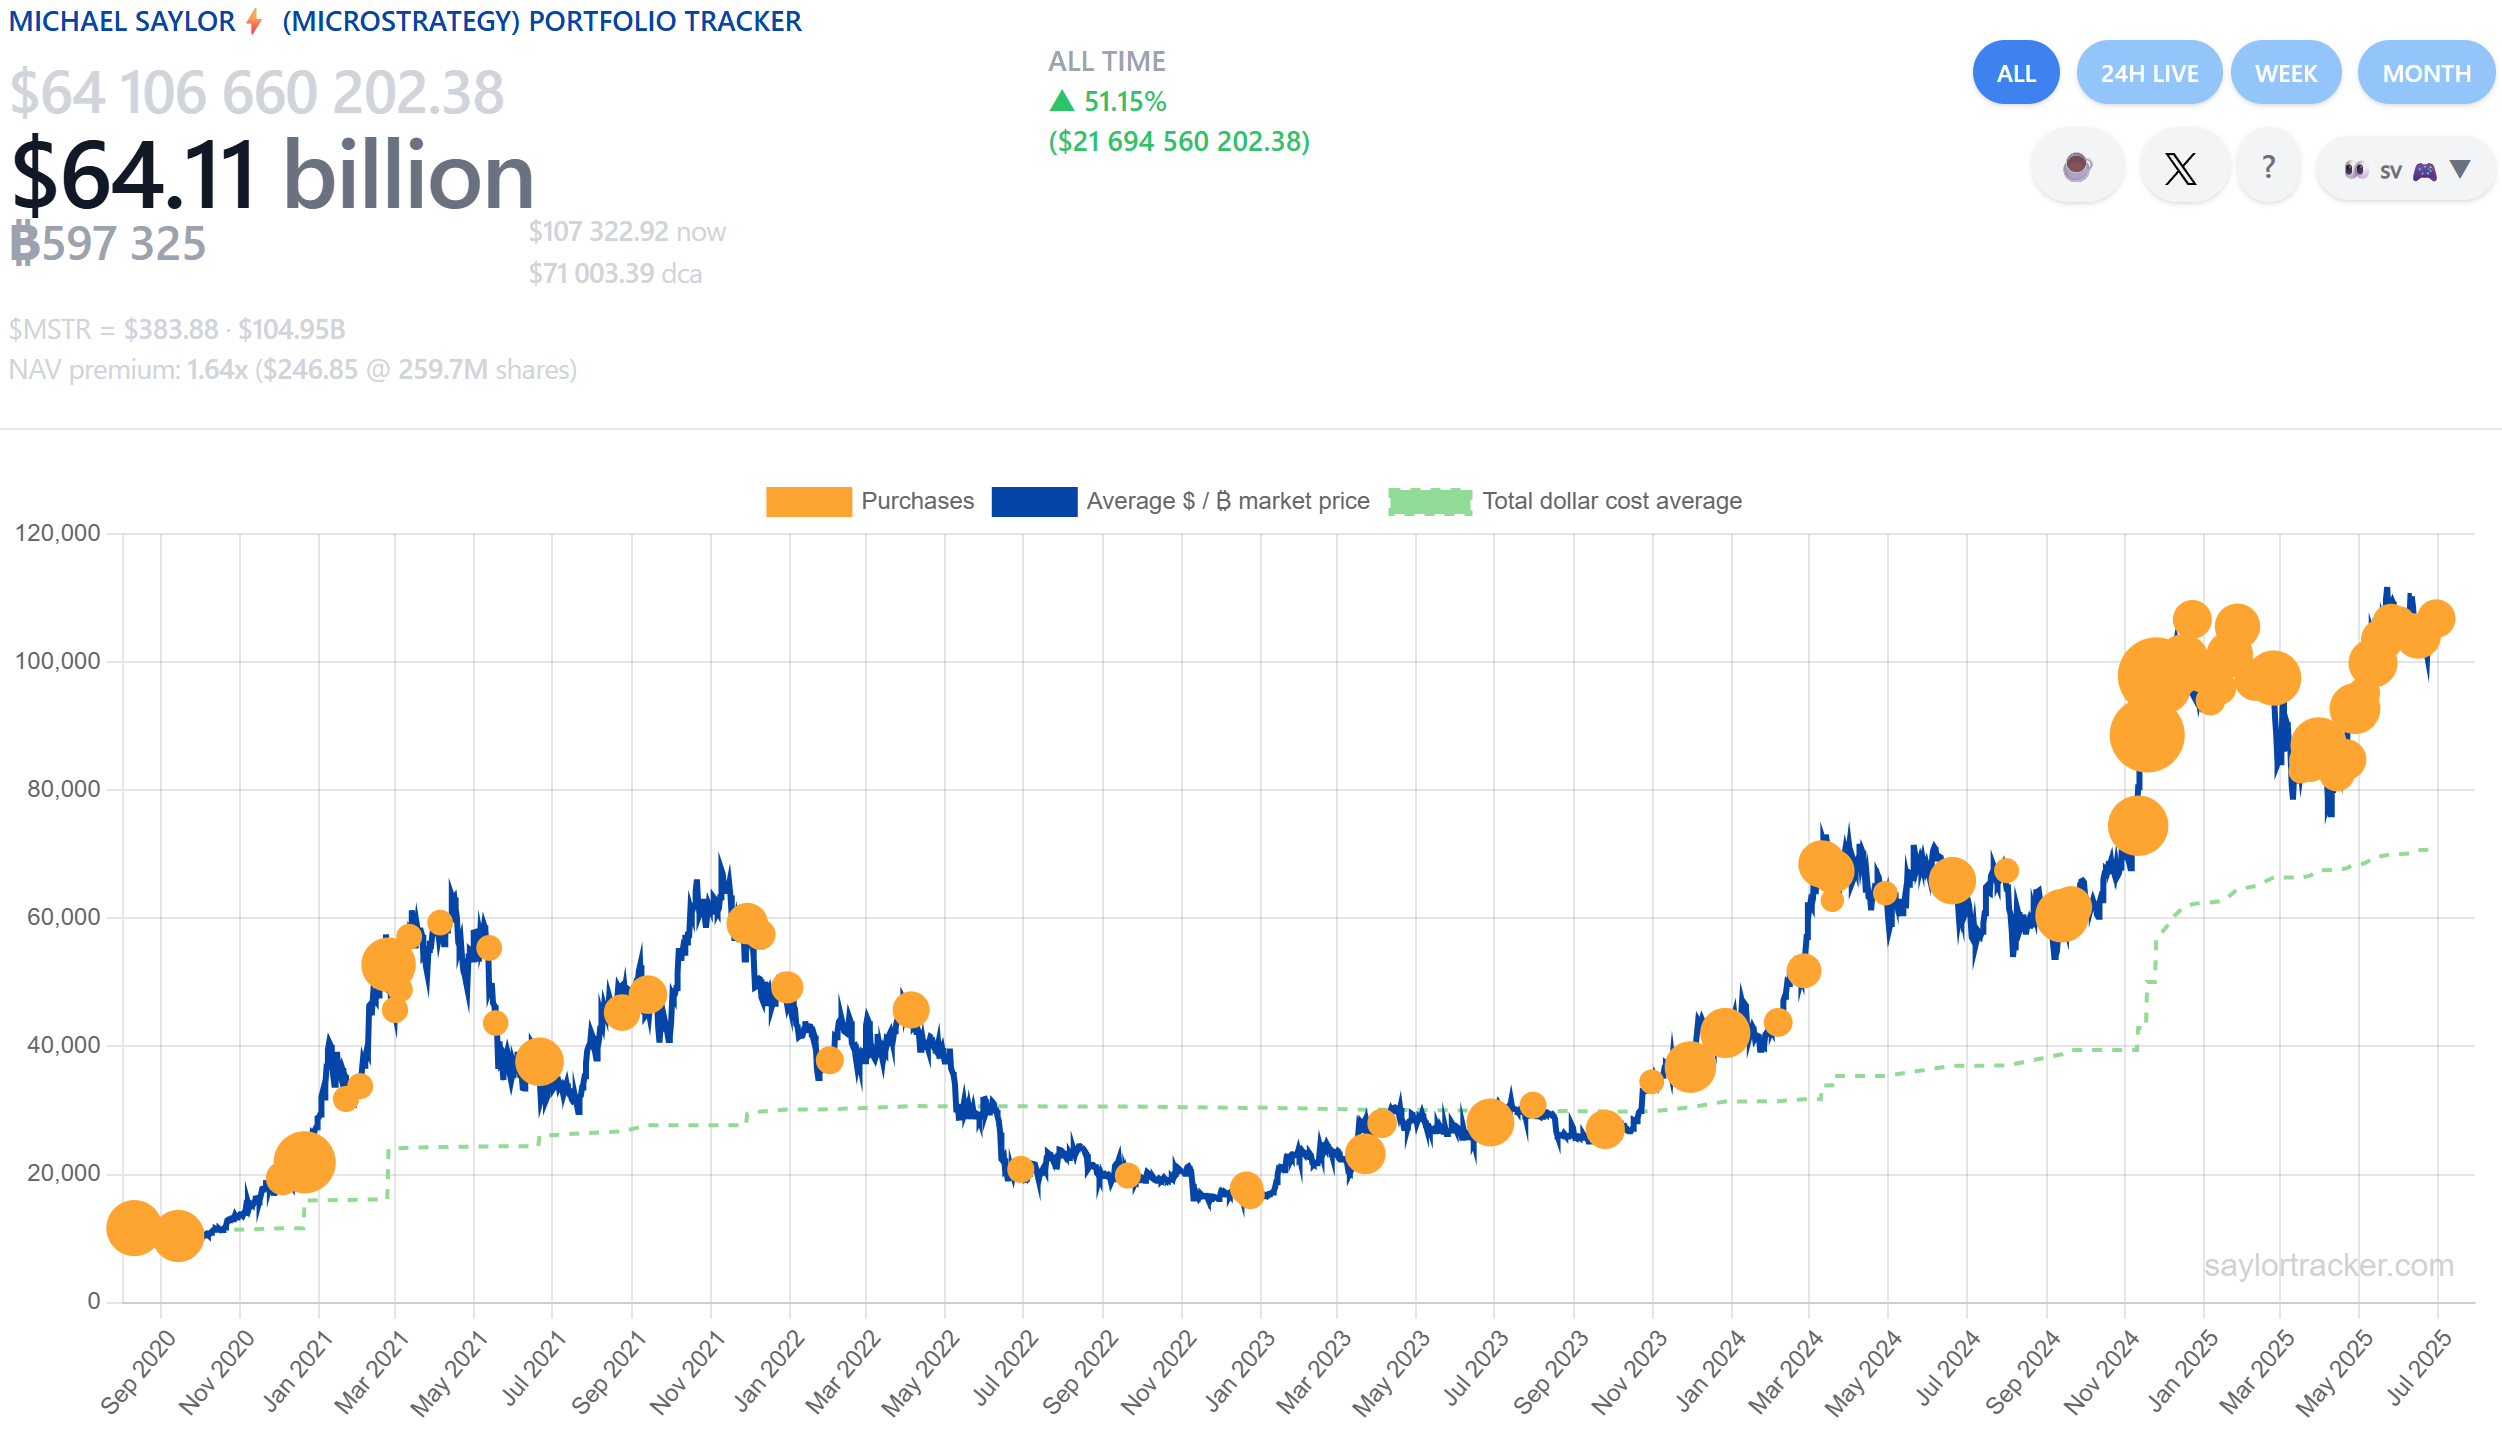Click the $71 003.39 dca value

(615, 274)
